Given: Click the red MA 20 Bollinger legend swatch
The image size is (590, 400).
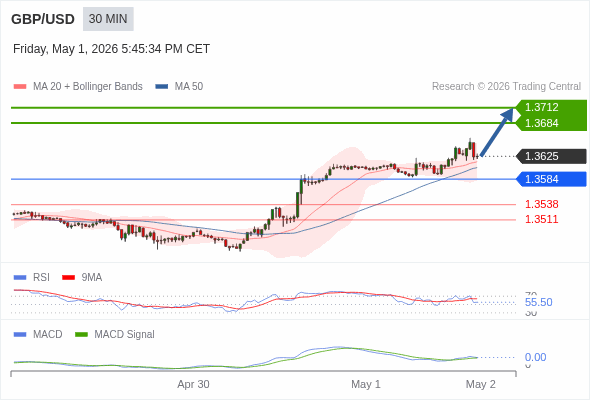Looking at the screenshot, I should pos(20,87).
